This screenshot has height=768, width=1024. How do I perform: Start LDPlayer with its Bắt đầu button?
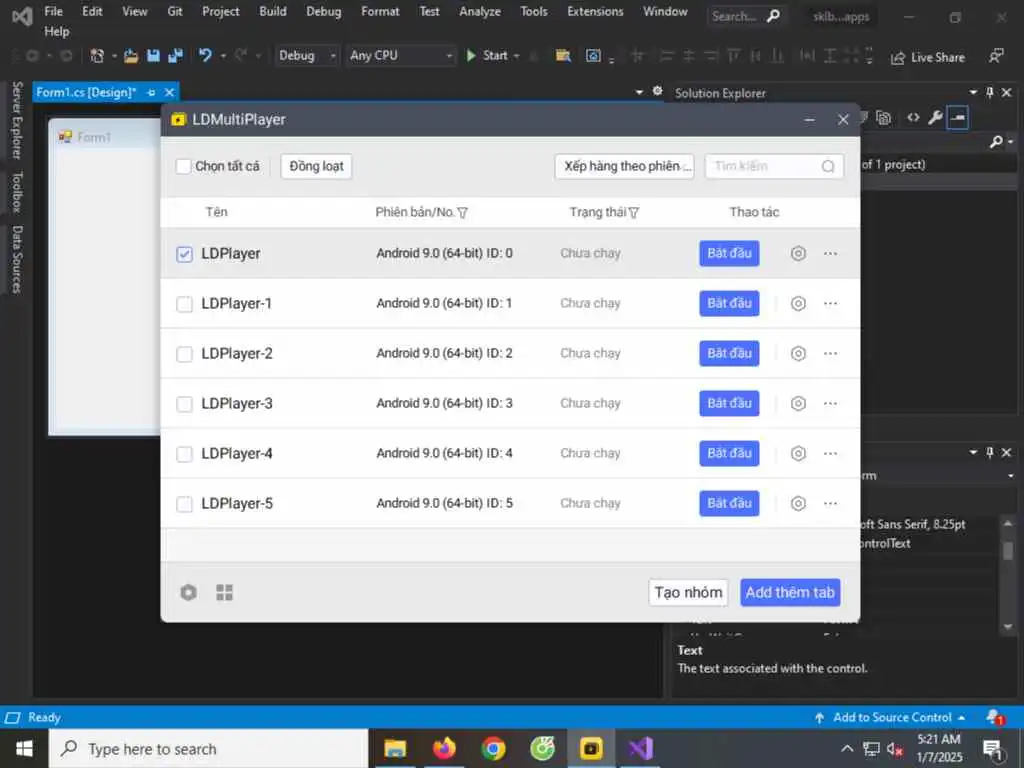[729, 253]
